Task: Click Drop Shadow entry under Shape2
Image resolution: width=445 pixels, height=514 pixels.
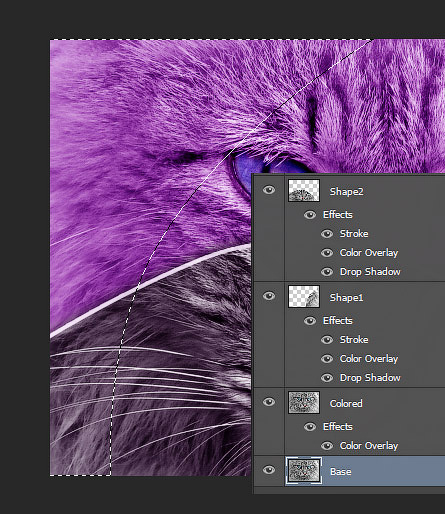Action: pyautogui.click(x=370, y=272)
